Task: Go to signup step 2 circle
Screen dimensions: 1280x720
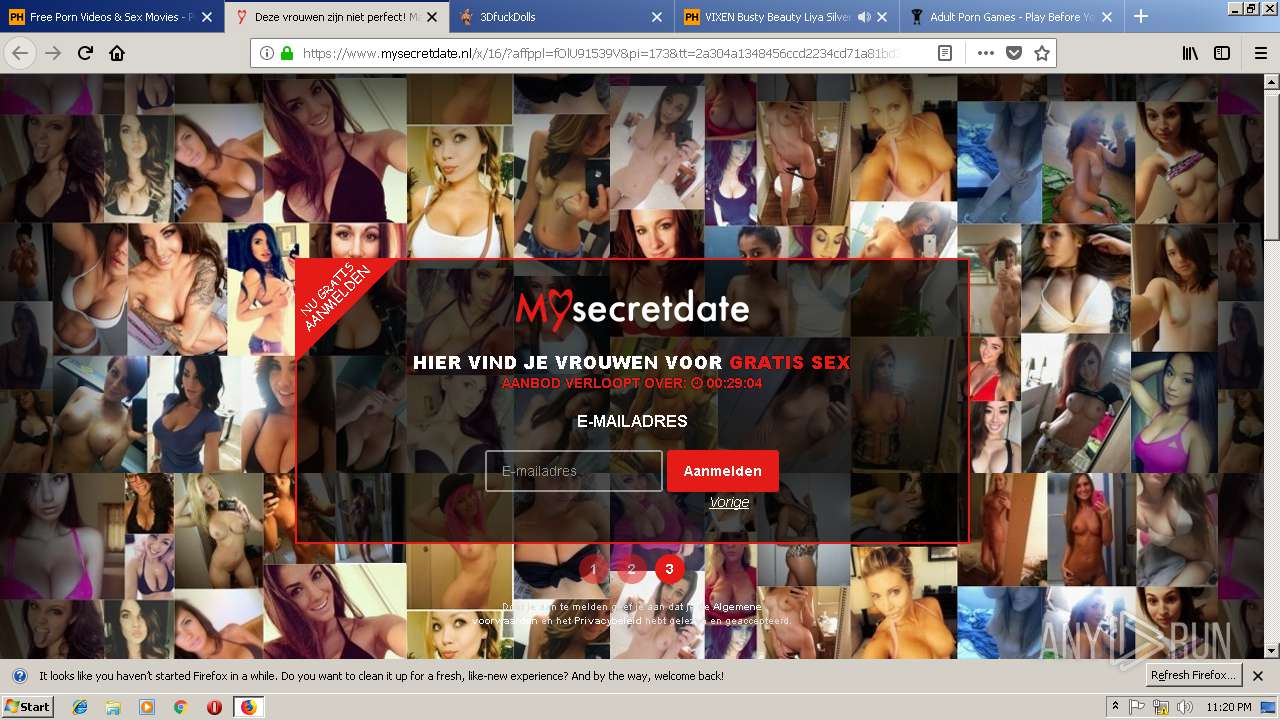Action: [x=631, y=569]
